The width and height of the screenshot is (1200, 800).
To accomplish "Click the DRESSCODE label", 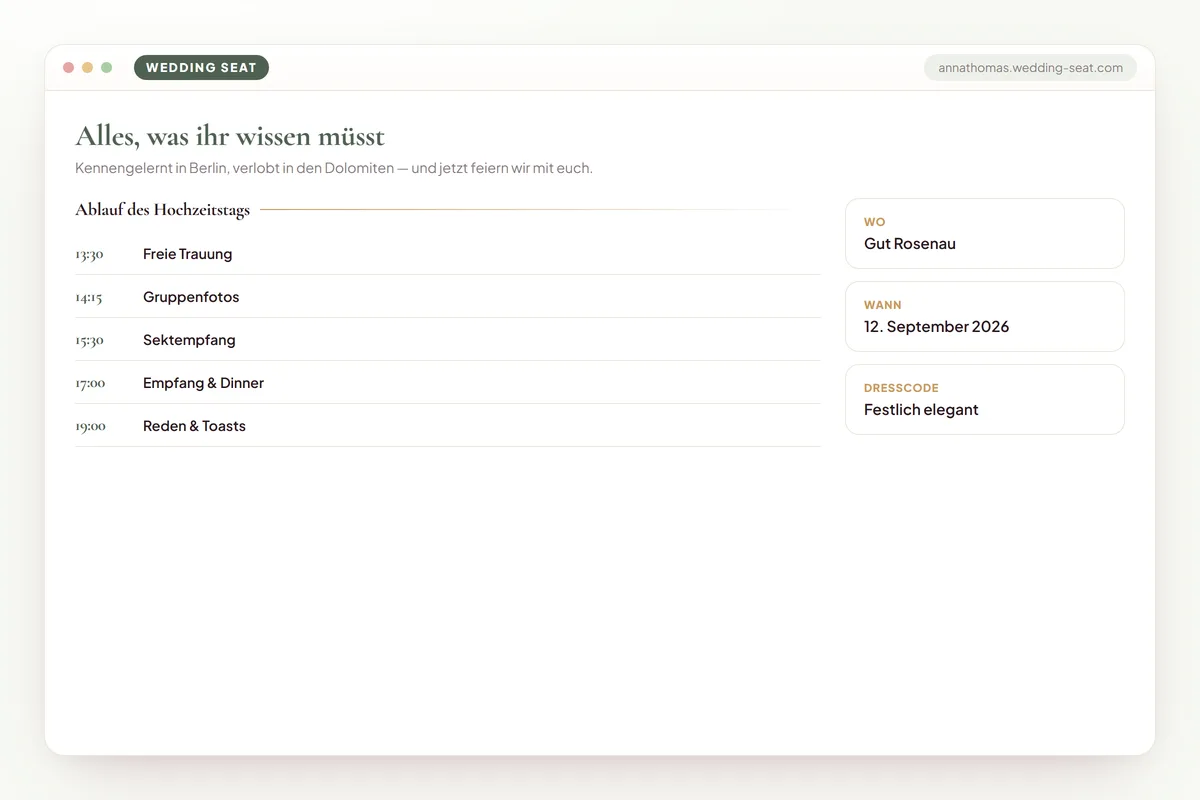I will coord(901,388).
